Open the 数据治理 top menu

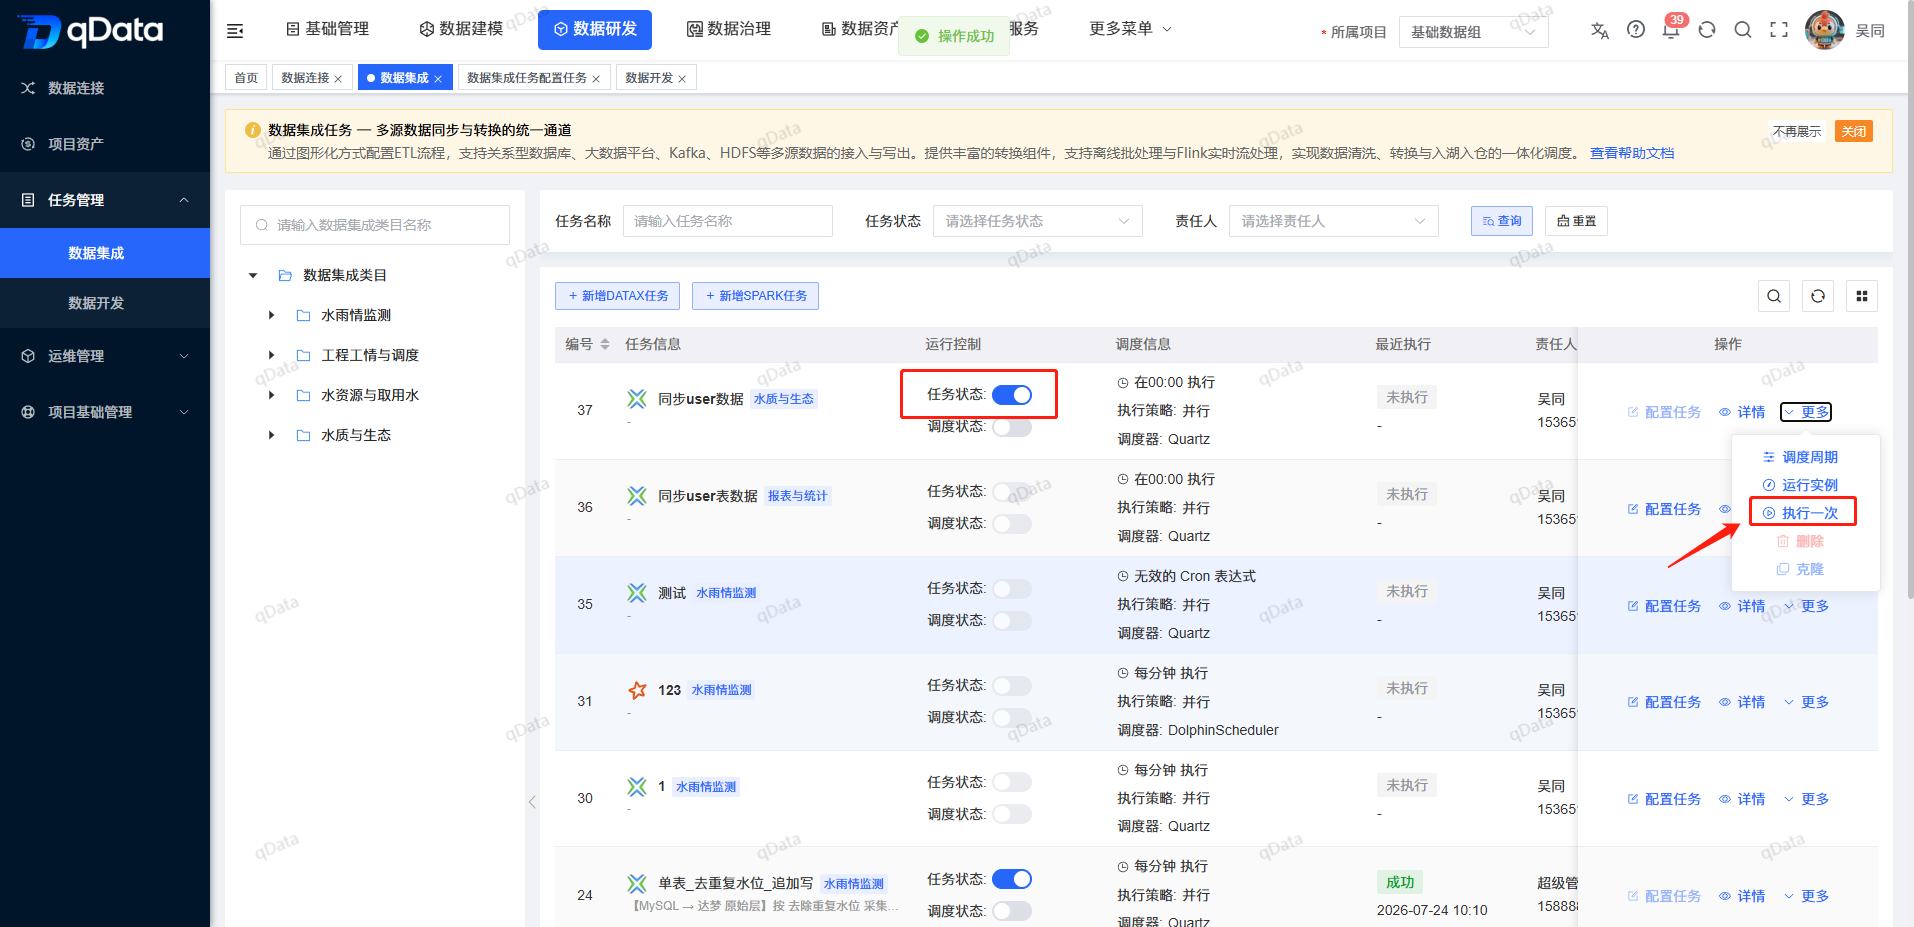[x=729, y=29]
